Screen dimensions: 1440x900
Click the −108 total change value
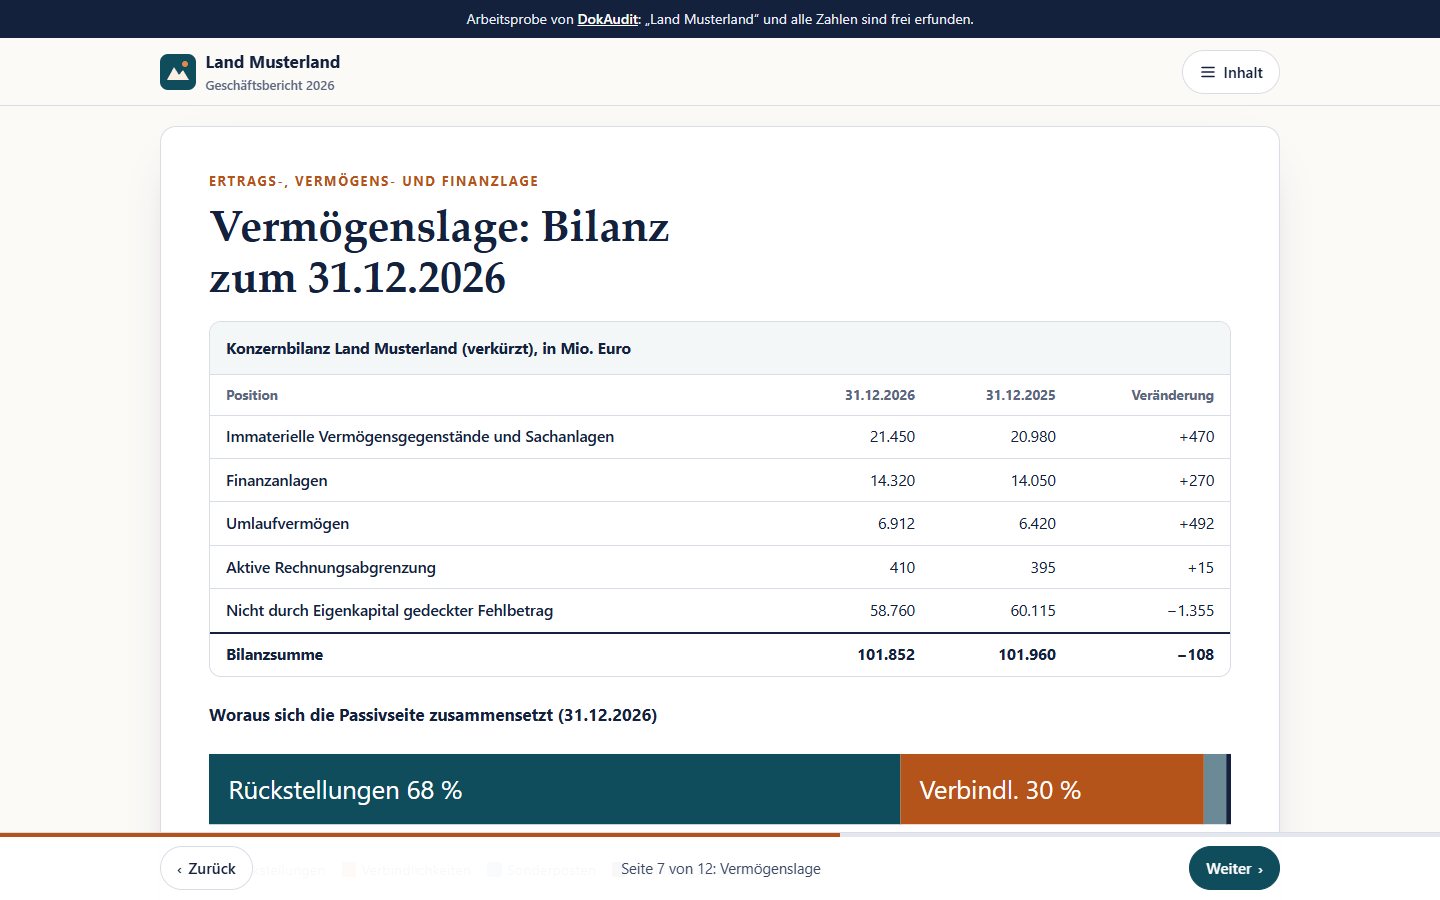1195,654
